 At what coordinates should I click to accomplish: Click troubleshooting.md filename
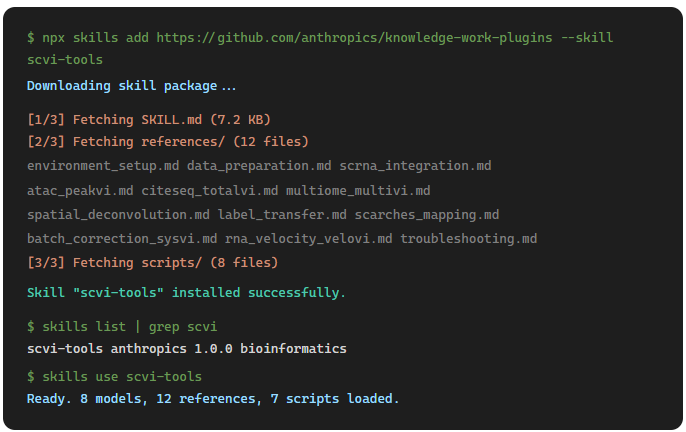[469, 239]
